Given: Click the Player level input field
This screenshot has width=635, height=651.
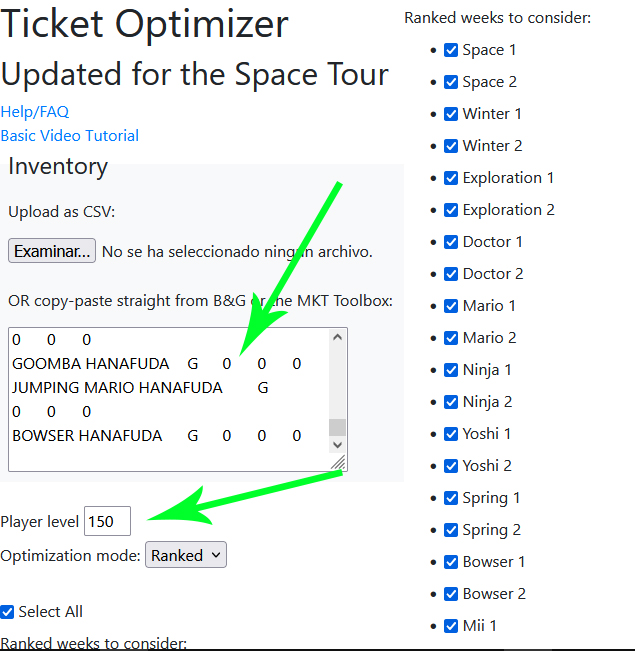Looking at the screenshot, I should click(x=108, y=521).
